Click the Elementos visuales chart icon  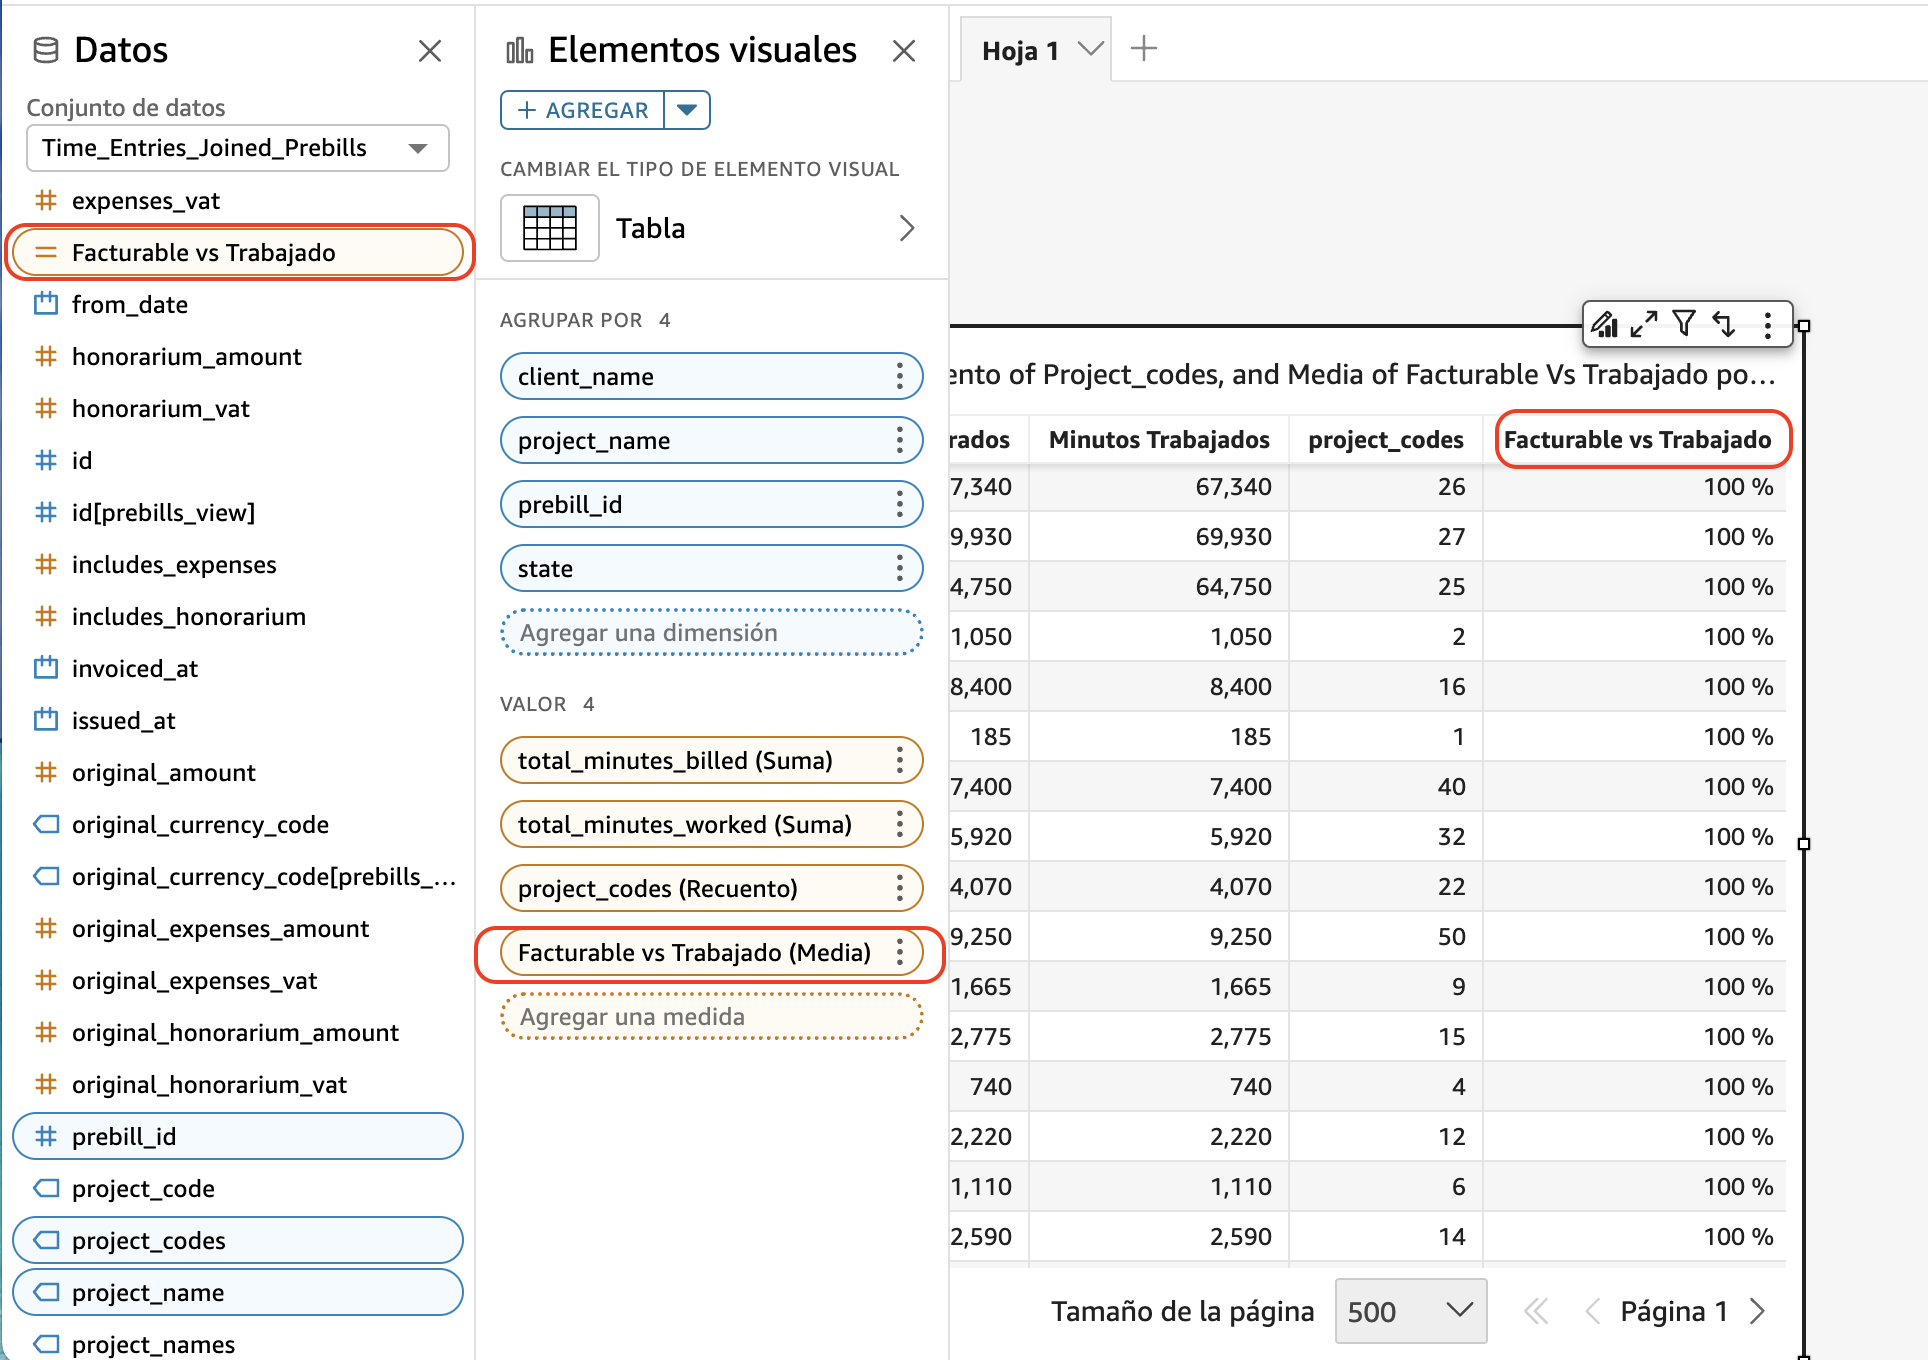[519, 50]
